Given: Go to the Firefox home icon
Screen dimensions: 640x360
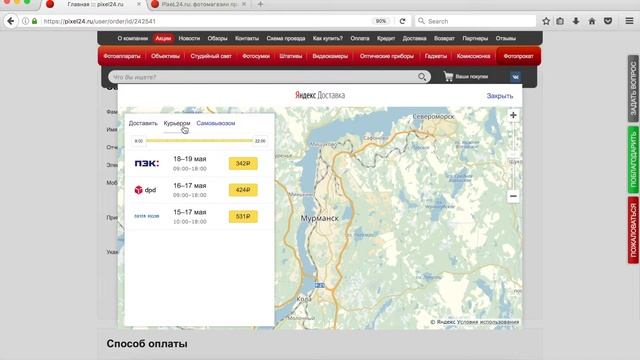Looking at the screenshot, I should click(592, 21).
